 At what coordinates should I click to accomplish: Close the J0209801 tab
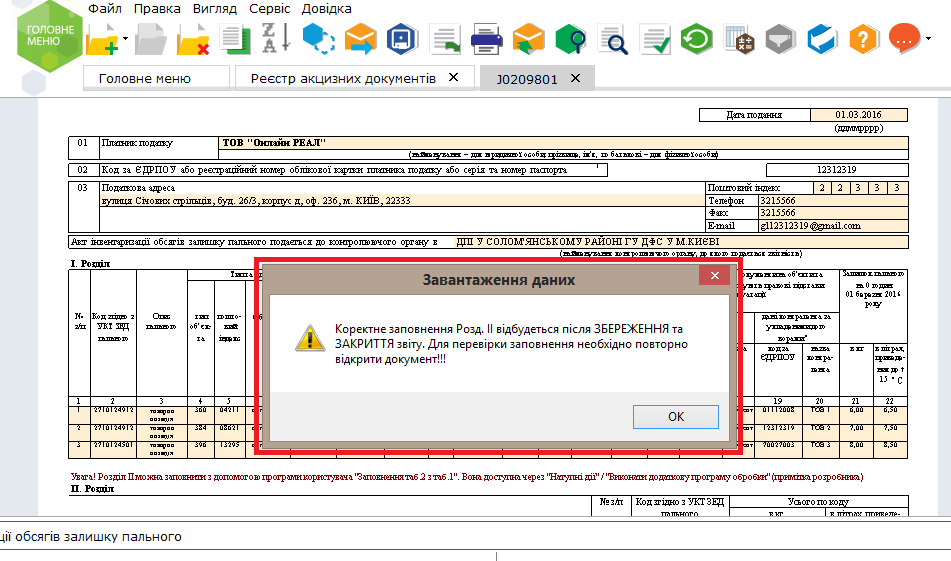[x=575, y=78]
